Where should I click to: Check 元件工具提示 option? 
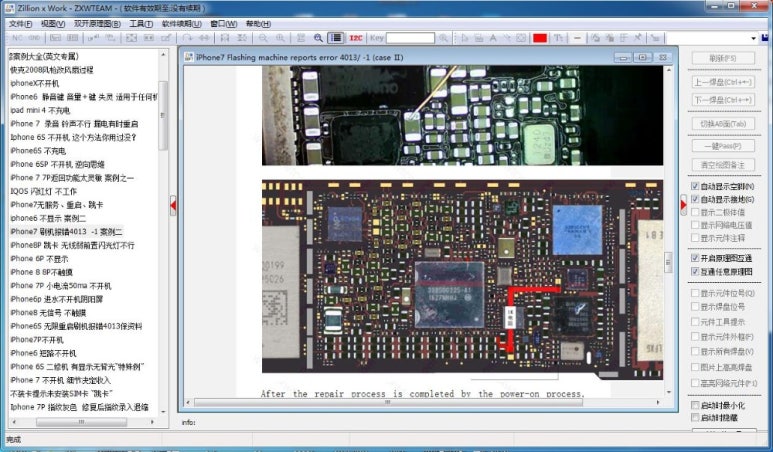(695, 321)
